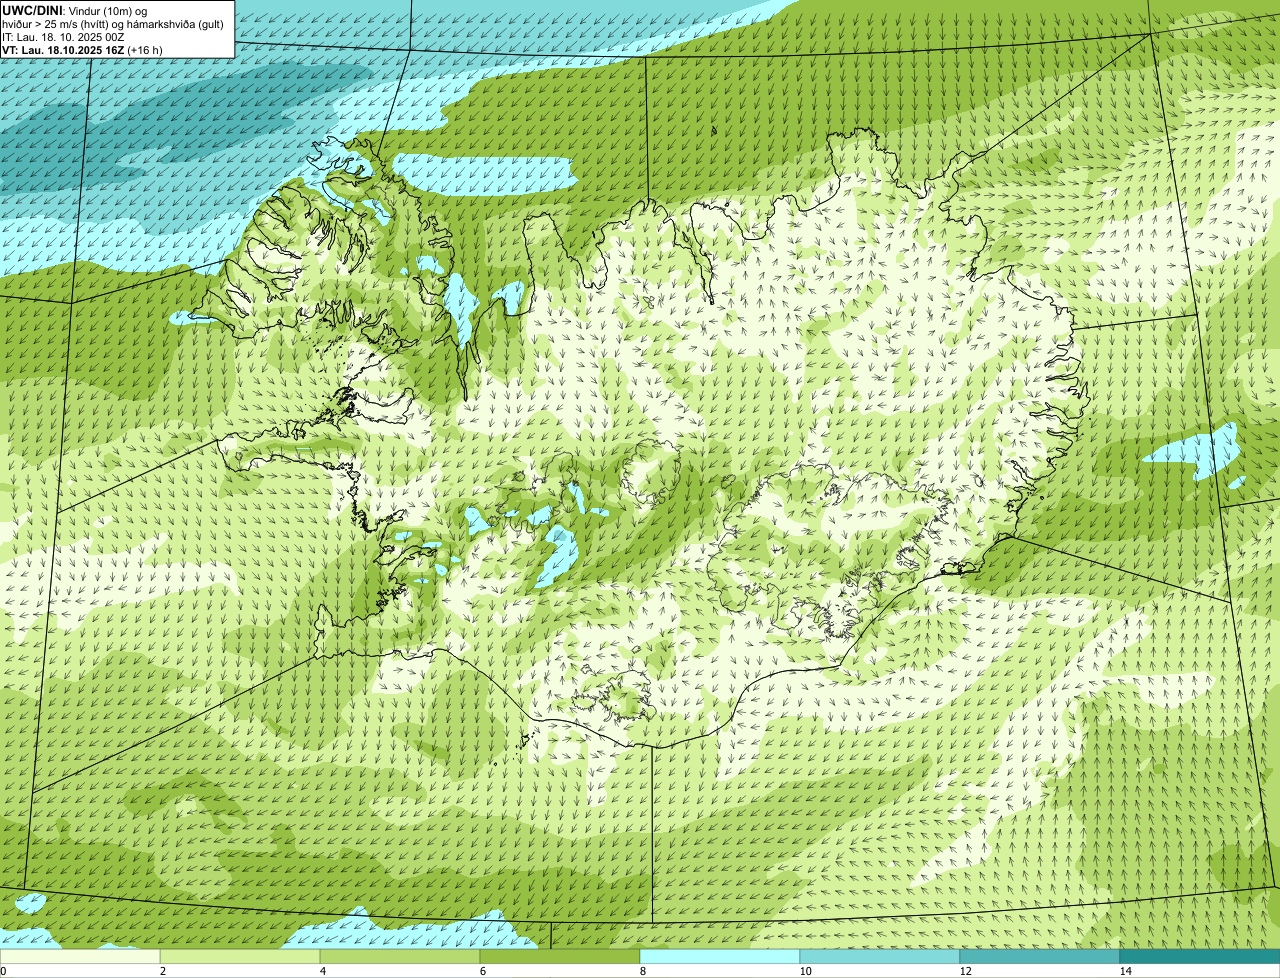1280x978 pixels.
Task: Click the scale label '6'
Action: tap(482, 971)
